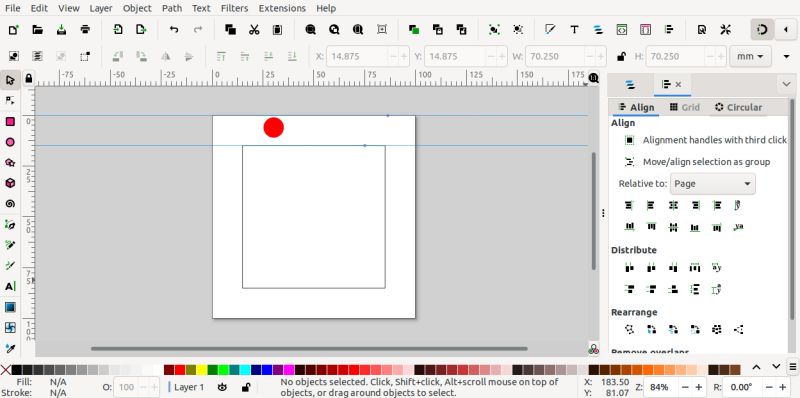Click the cyan palette swatch
This screenshot has height=398, width=800.
click(x=245, y=370)
